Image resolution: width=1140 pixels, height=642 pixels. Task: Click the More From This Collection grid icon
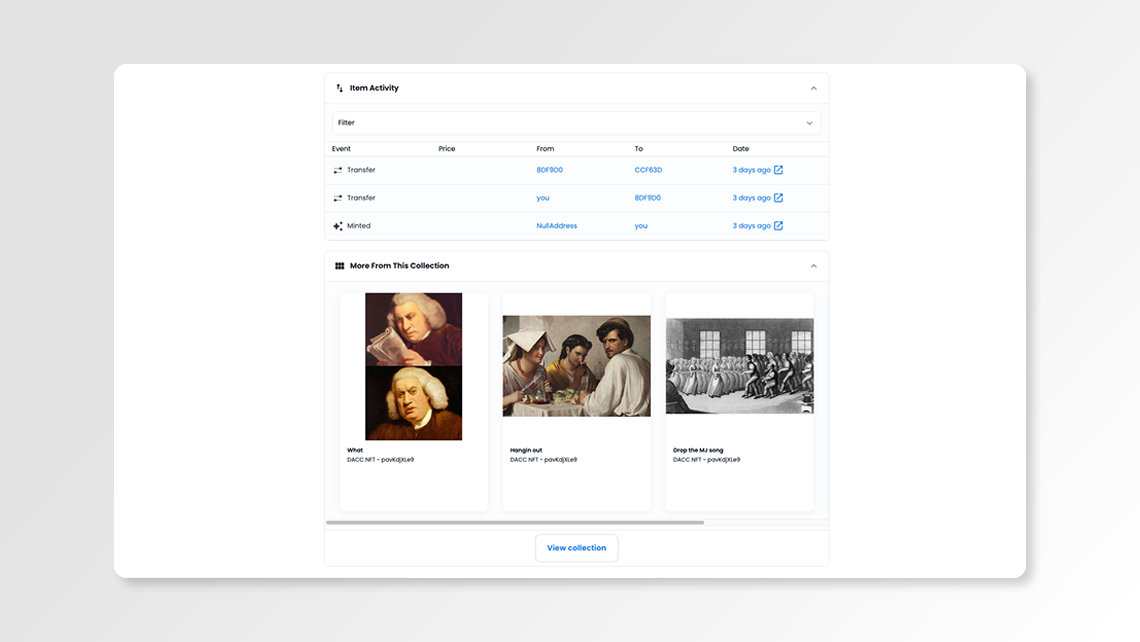coord(340,266)
